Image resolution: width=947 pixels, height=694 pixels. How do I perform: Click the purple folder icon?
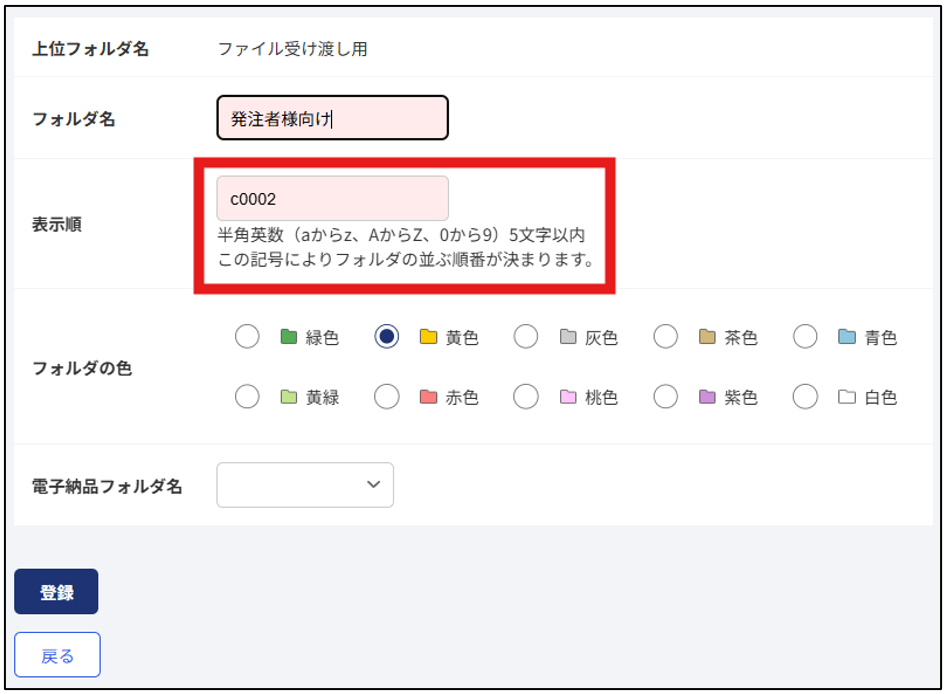click(707, 397)
